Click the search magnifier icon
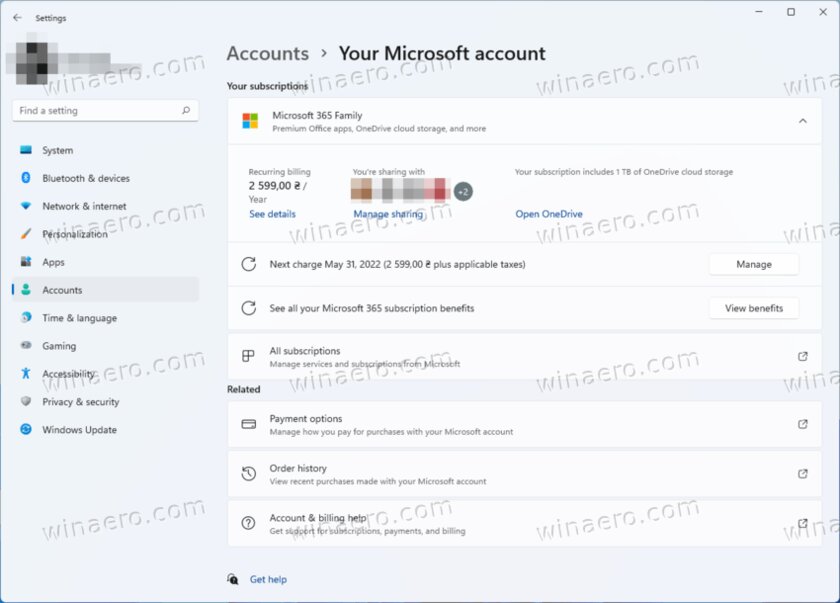The height and width of the screenshot is (603, 840). click(x=186, y=110)
